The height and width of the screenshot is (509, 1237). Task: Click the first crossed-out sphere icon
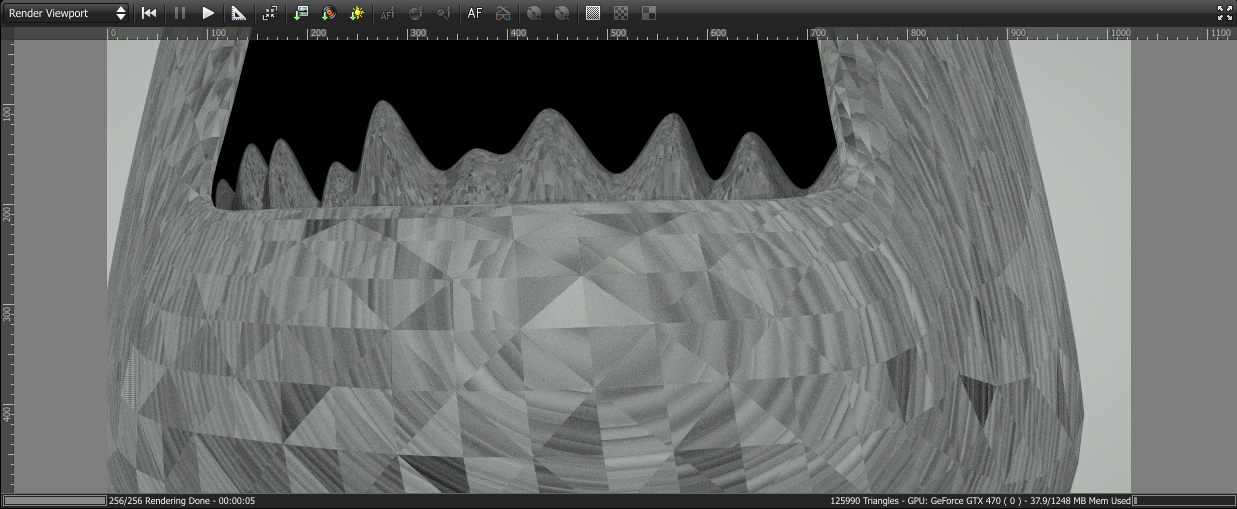pos(534,13)
